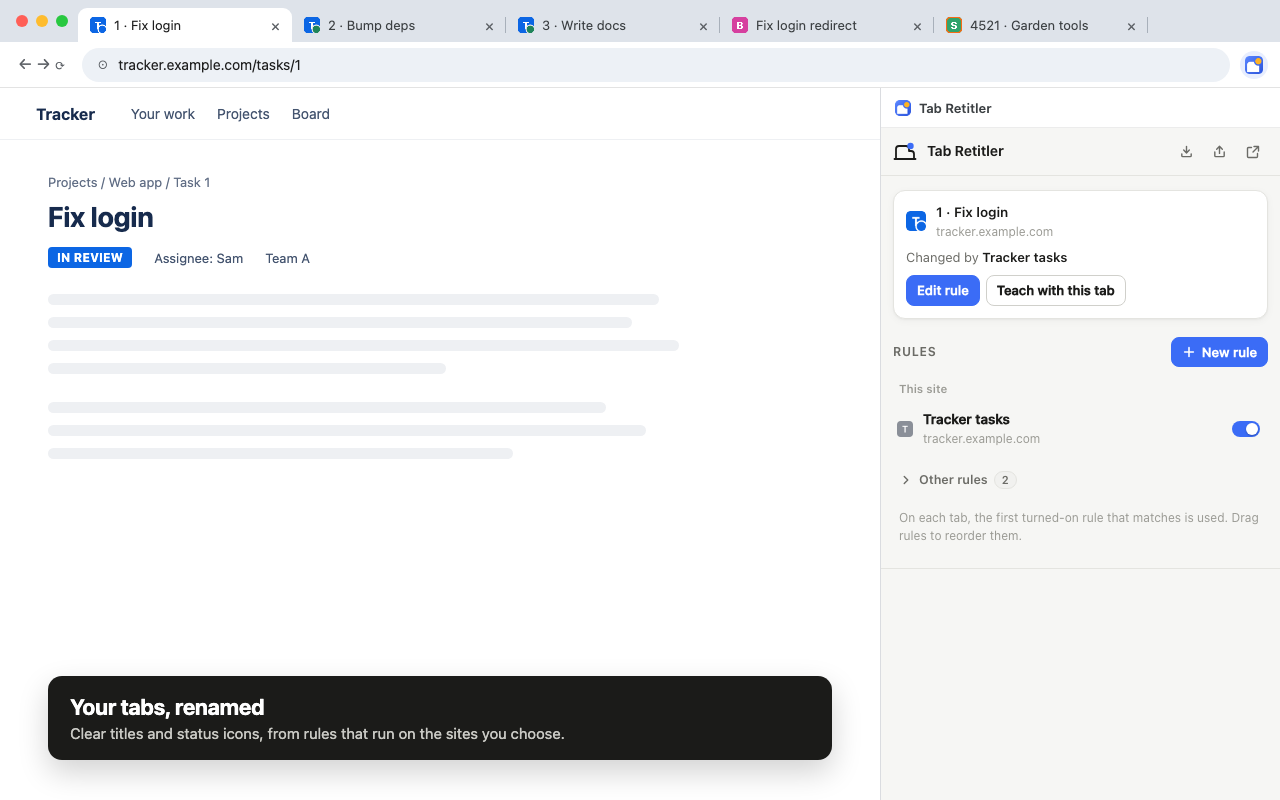Click the upload arrow icon in Tab Retitler header
Viewport: 1280px width, 800px height.
(x=1219, y=152)
